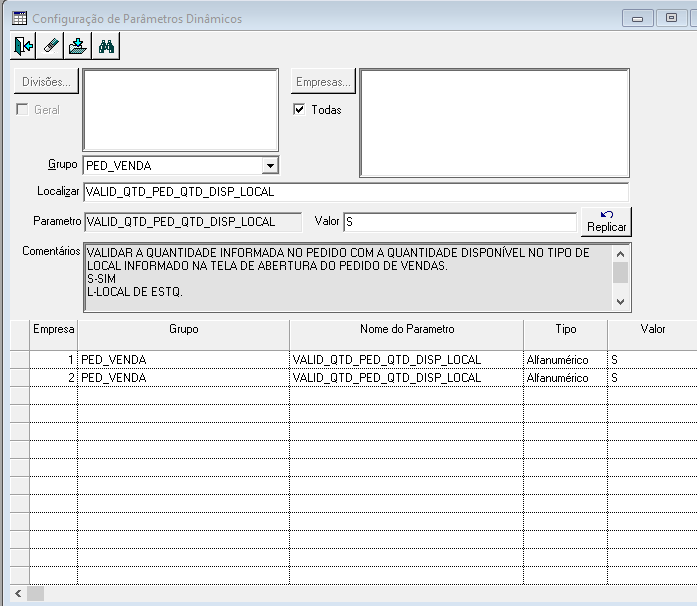Focus the Localizar input field

click(x=356, y=192)
